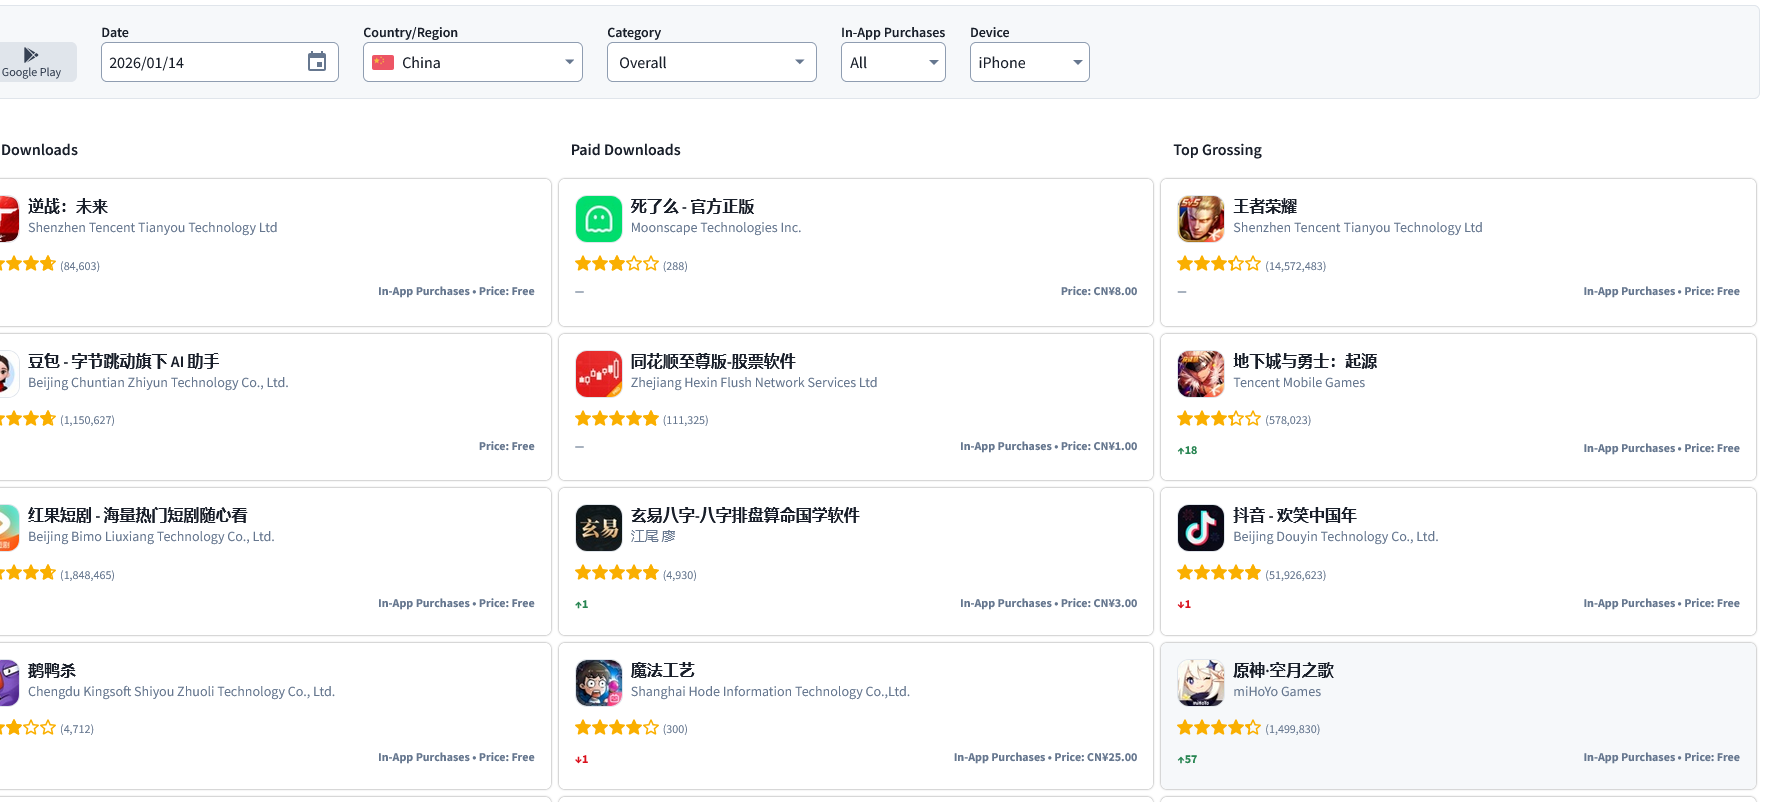
Task: Open the 豆包 app icon
Action: coord(9,374)
